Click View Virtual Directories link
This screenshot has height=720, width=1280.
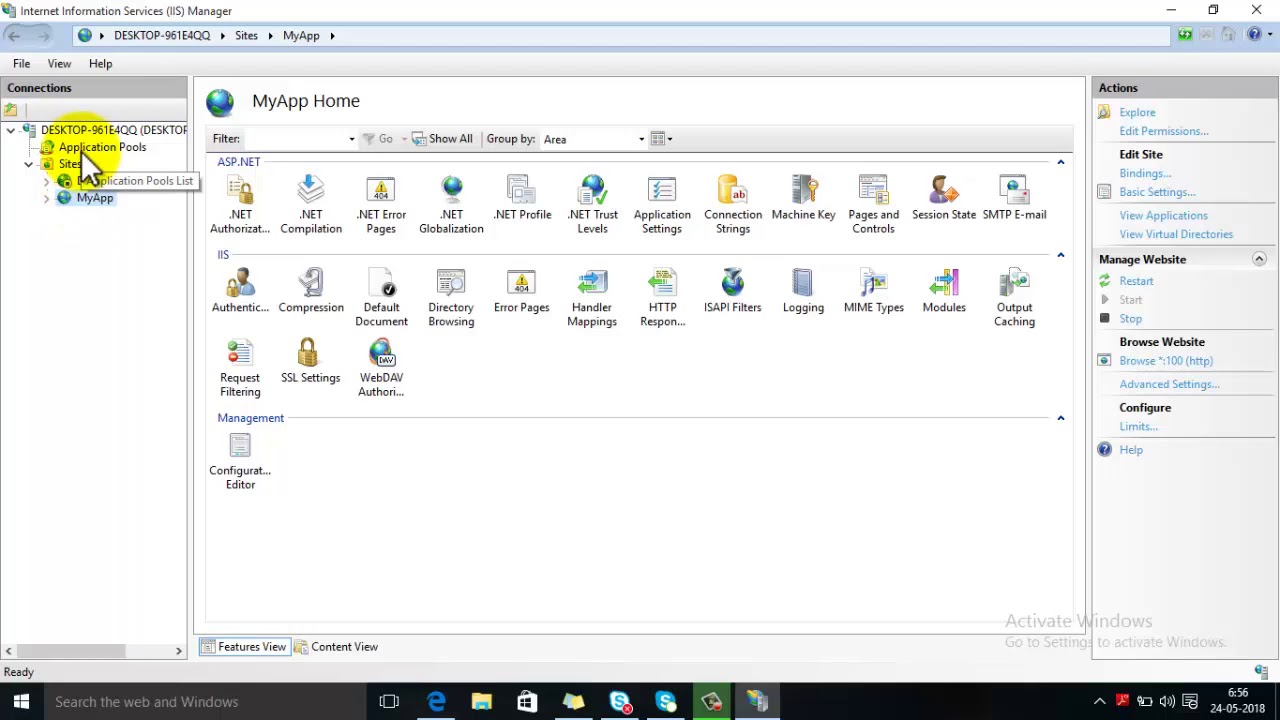1176,234
